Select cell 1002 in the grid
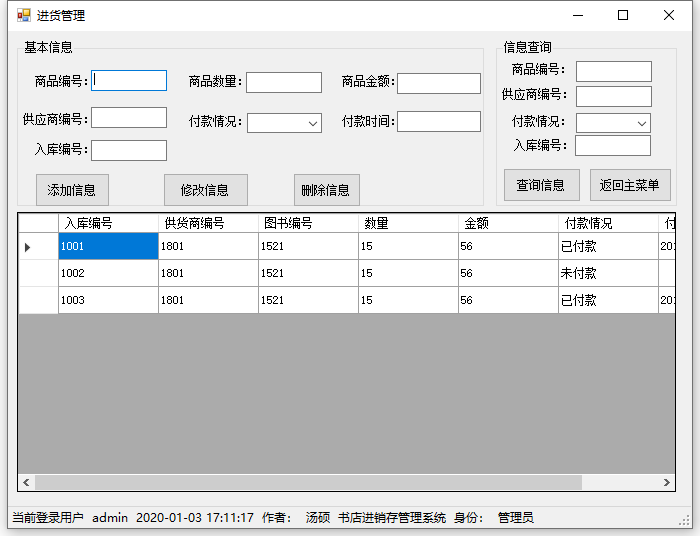Viewport: 700px width, 536px height. [108, 273]
